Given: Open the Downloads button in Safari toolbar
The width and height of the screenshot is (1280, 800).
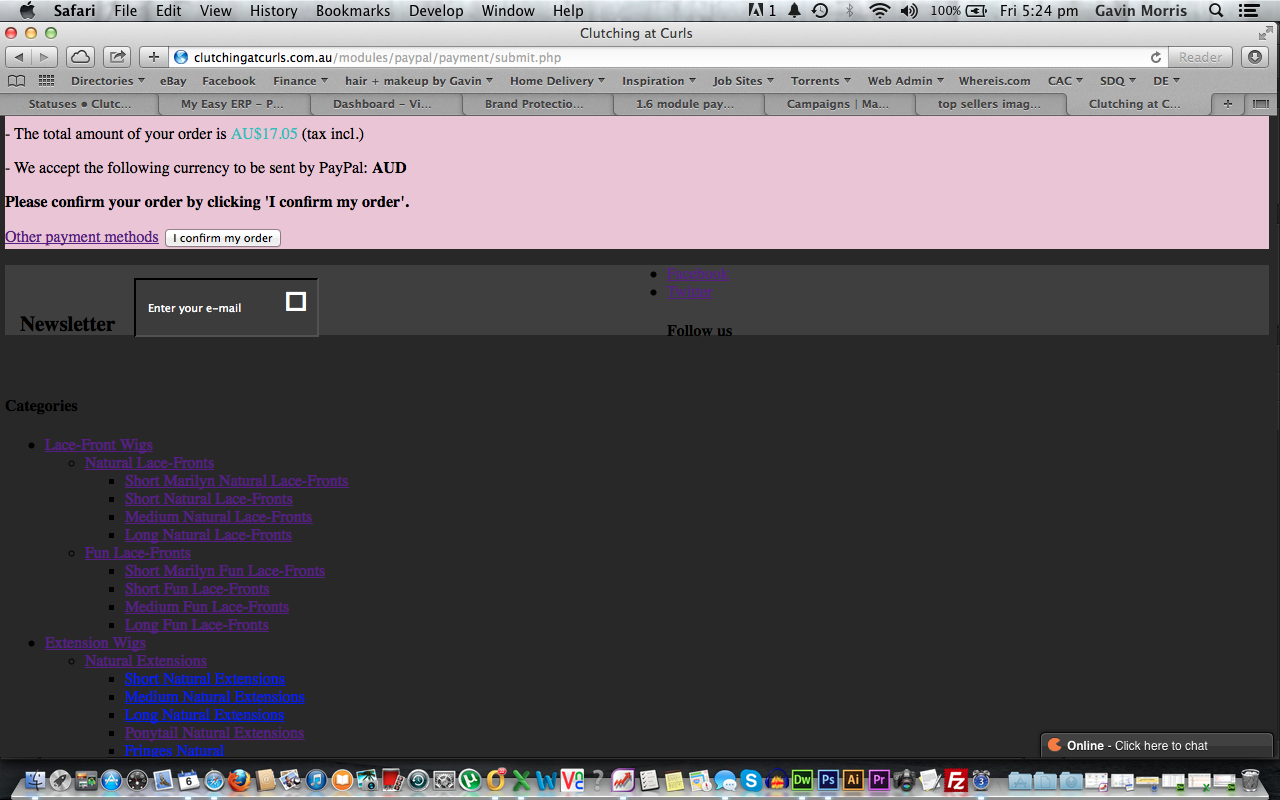Looking at the screenshot, I should pos(1255,57).
